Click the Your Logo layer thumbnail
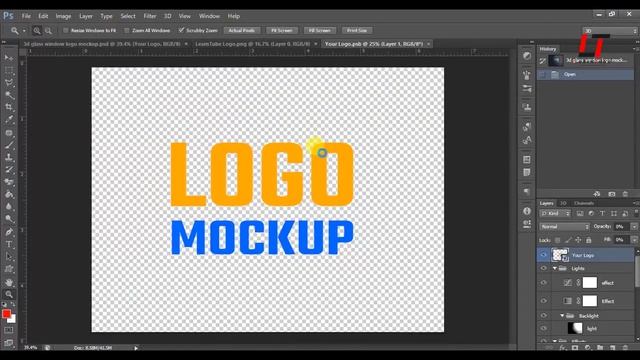 pos(560,255)
